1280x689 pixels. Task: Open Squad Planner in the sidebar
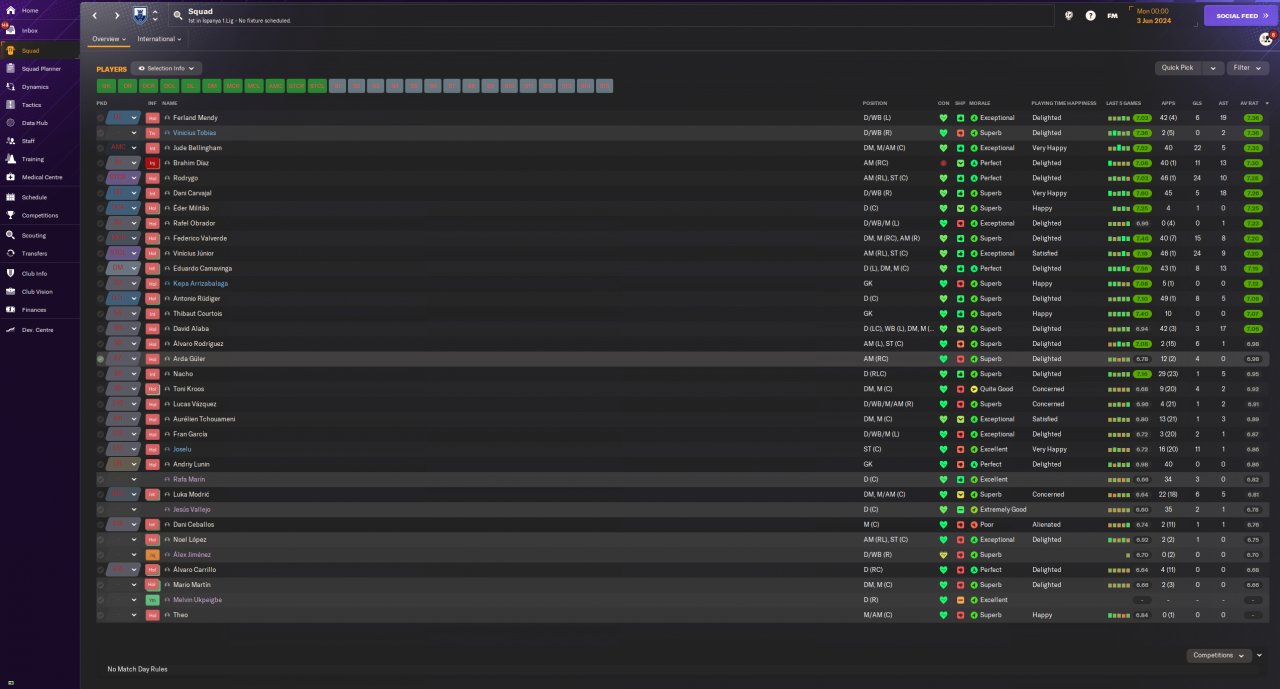(x=41, y=69)
